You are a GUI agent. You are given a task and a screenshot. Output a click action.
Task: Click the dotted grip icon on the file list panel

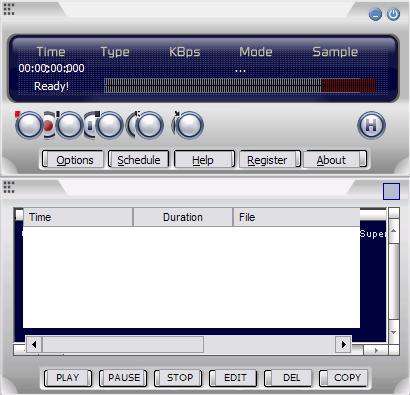pyautogui.click(x=9, y=187)
